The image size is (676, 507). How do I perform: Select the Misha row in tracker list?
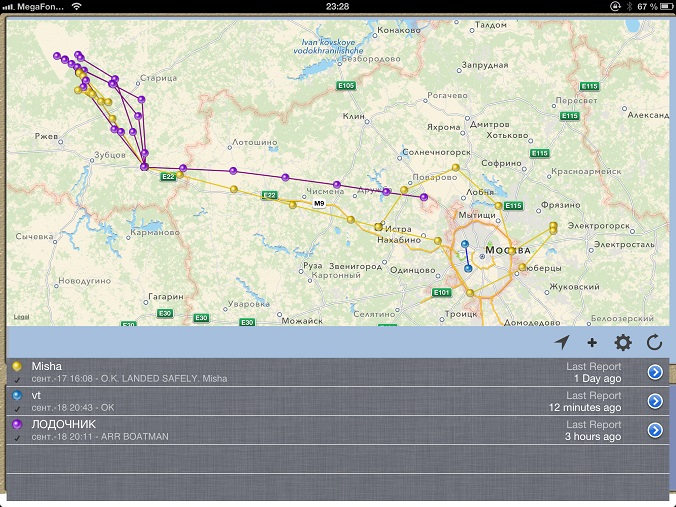click(x=300, y=372)
